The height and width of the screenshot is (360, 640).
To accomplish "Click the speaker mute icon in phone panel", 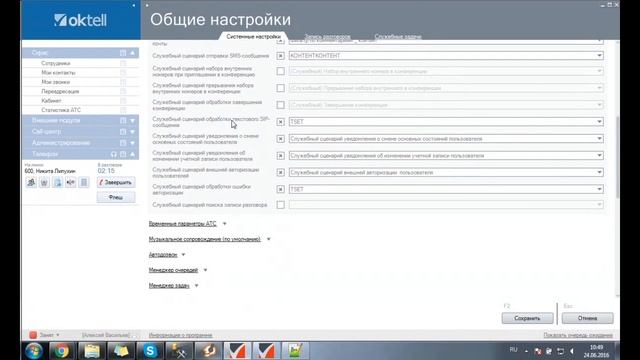I will coord(71,182).
